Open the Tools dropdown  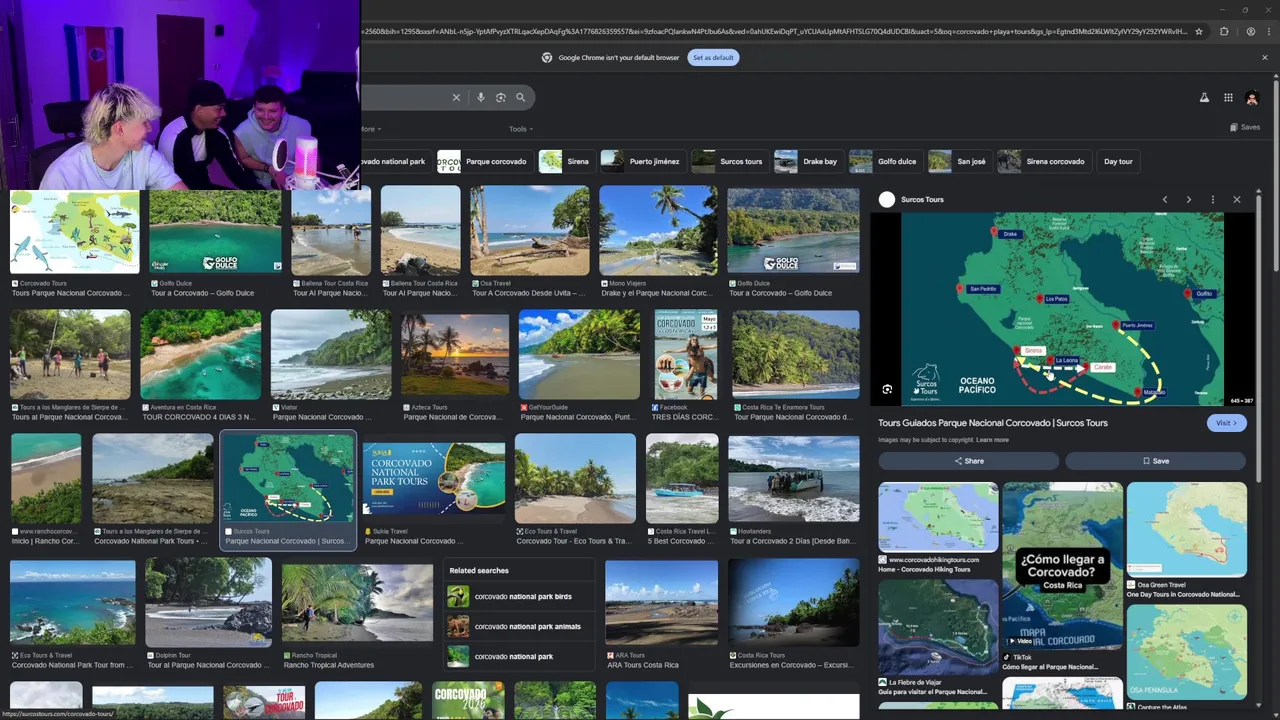520,129
